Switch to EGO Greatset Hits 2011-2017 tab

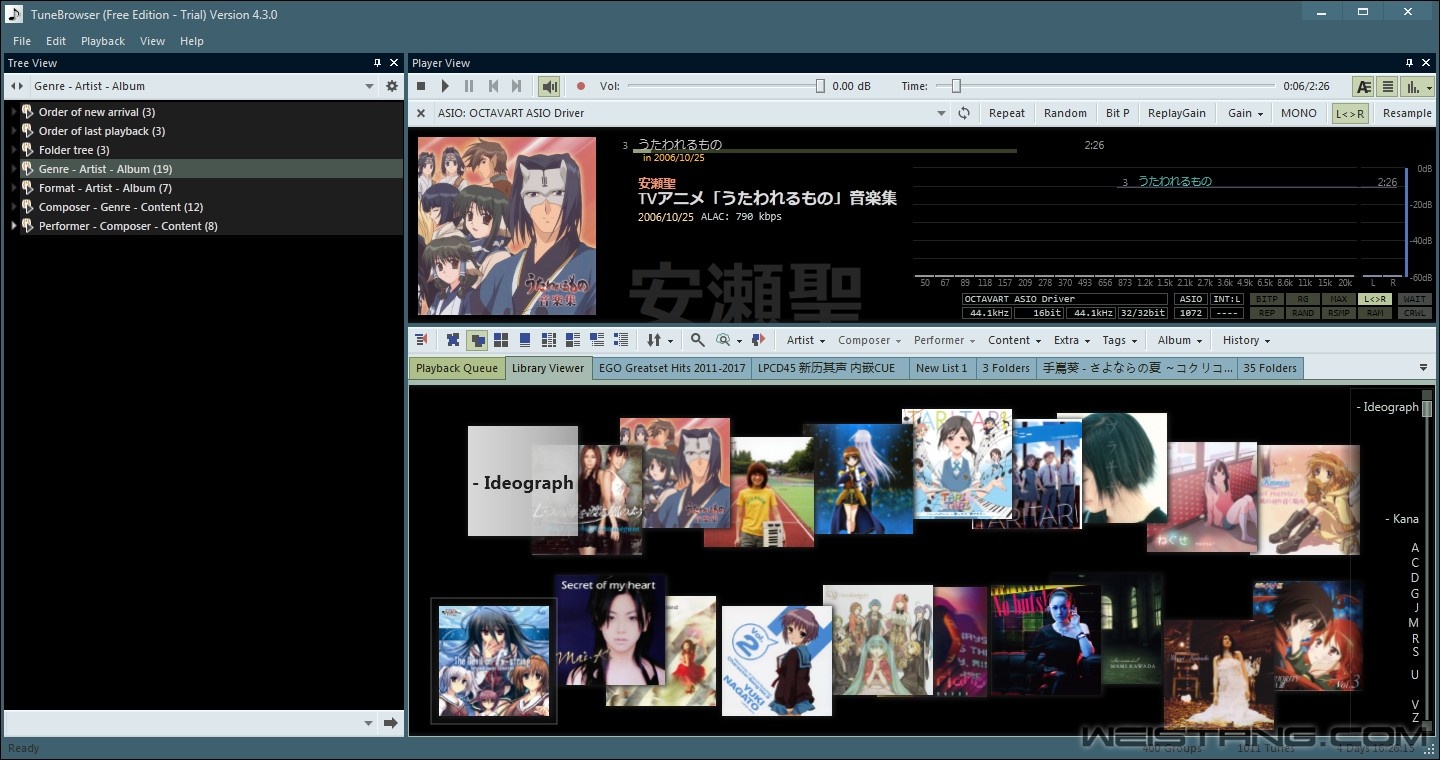pyautogui.click(x=672, y=368)
